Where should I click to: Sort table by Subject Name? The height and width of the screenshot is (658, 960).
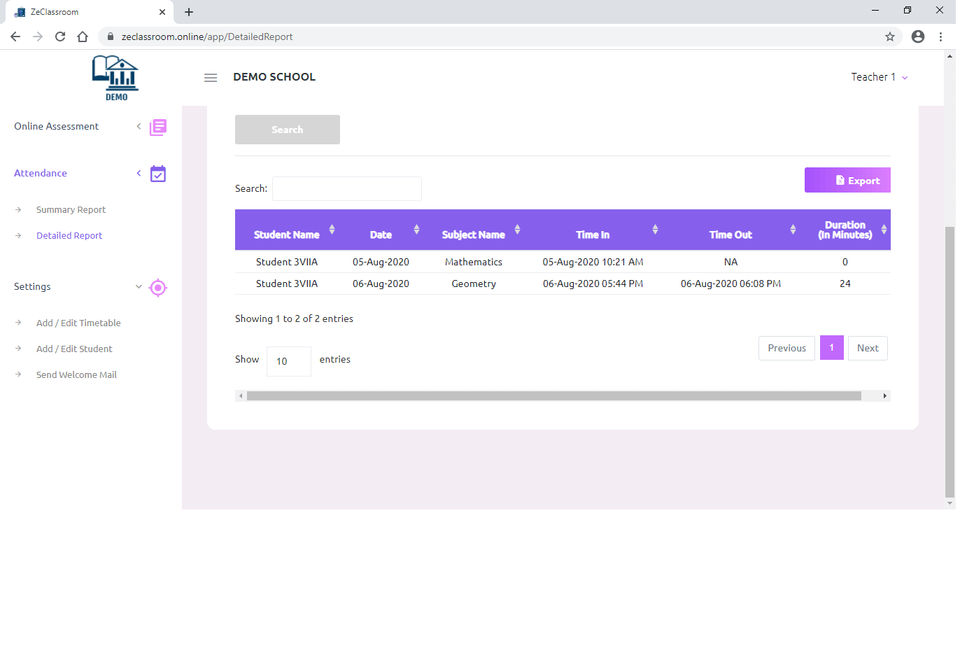517,230
